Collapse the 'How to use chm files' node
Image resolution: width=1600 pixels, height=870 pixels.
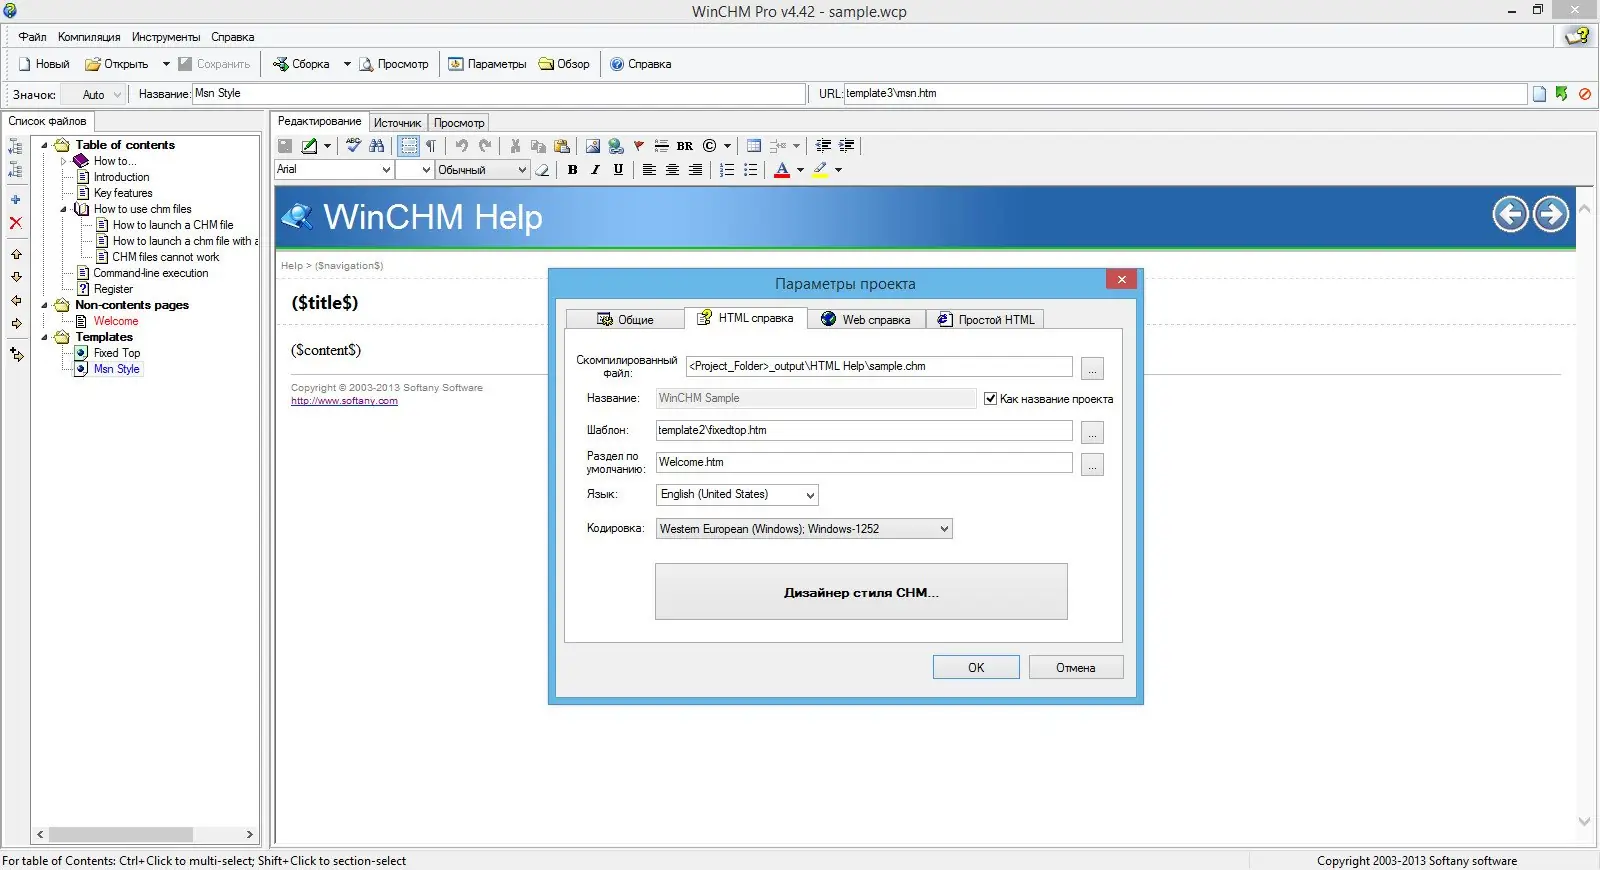(64, 209)
